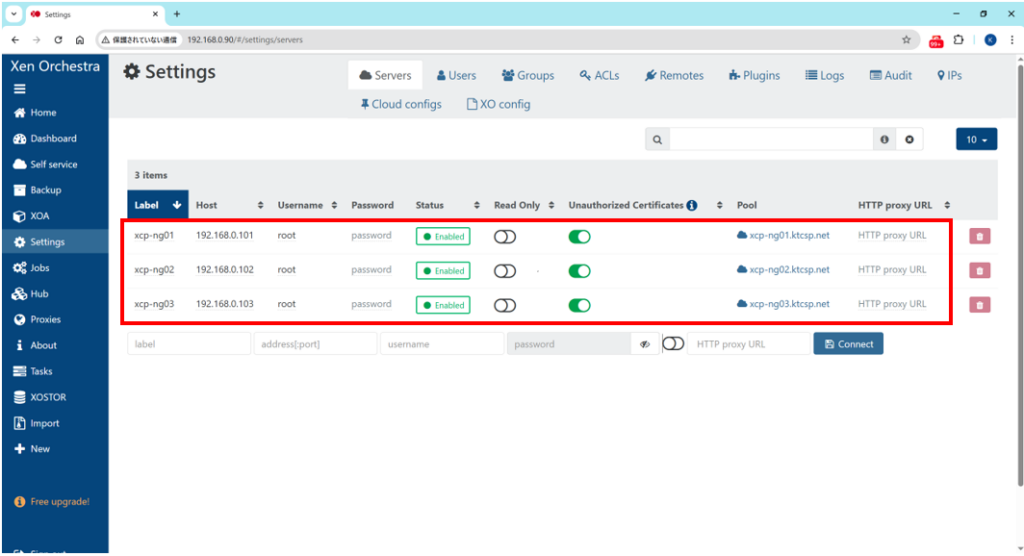Toggle Read Only for xcp-ng01
The width and height of the screenshot is (1024, 556).
505,237
